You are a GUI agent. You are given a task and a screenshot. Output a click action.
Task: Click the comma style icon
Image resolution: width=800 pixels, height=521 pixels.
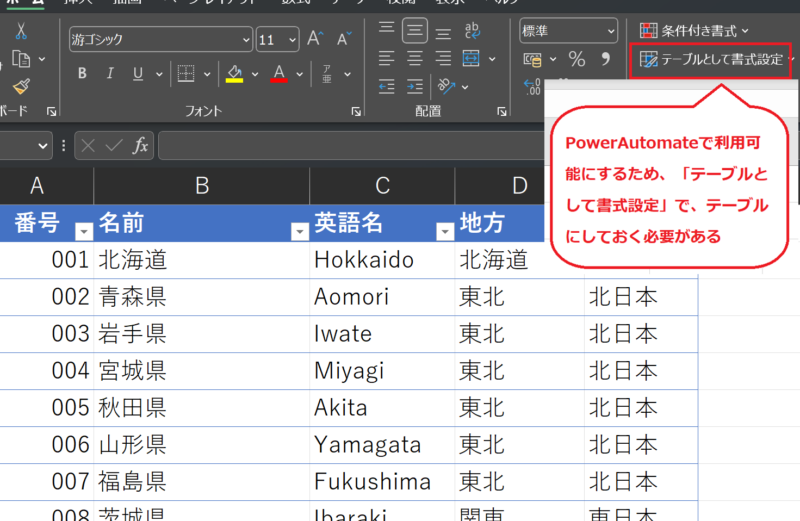click(x=605, y=59)
